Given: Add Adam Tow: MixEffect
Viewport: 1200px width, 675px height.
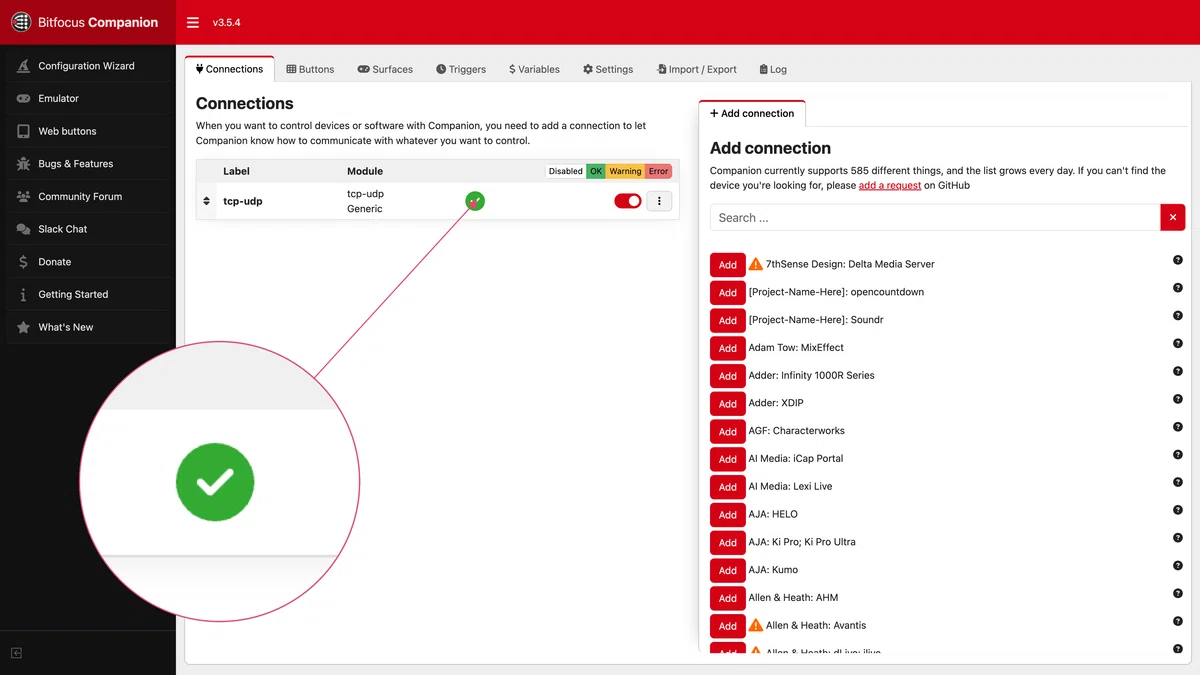Looking at the screenshot, I should coord(727,348).
